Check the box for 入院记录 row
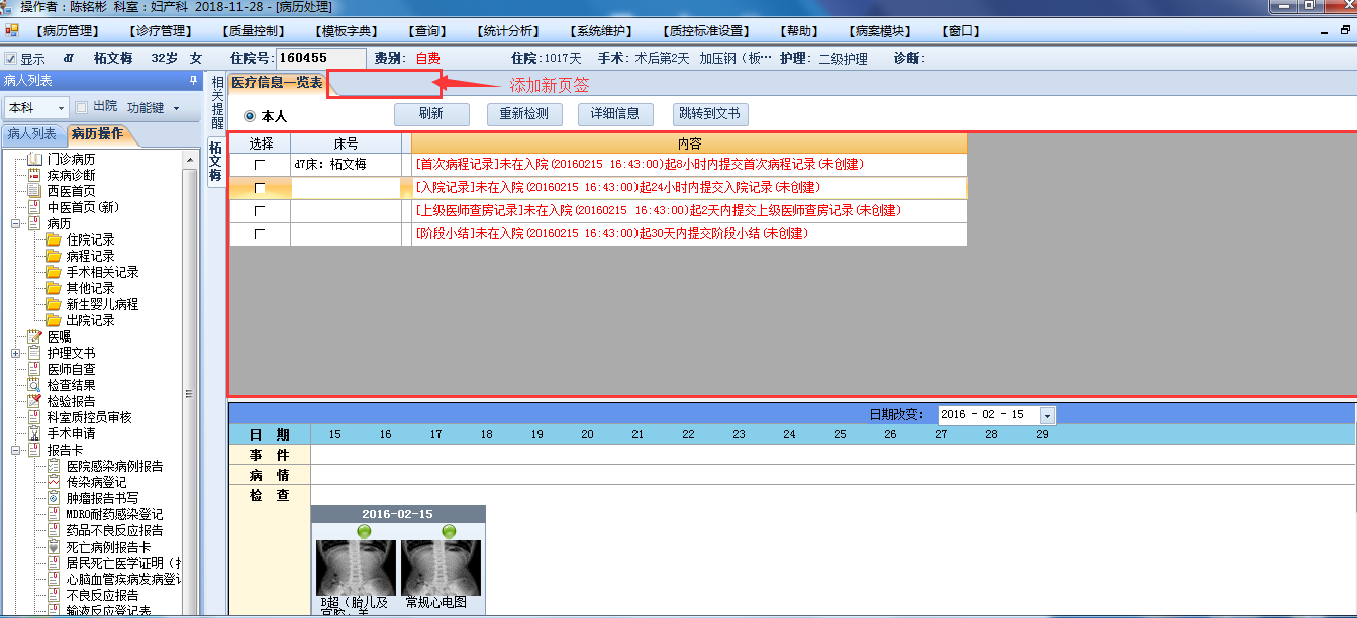The image size is (1357, 618). pos(260,188)
